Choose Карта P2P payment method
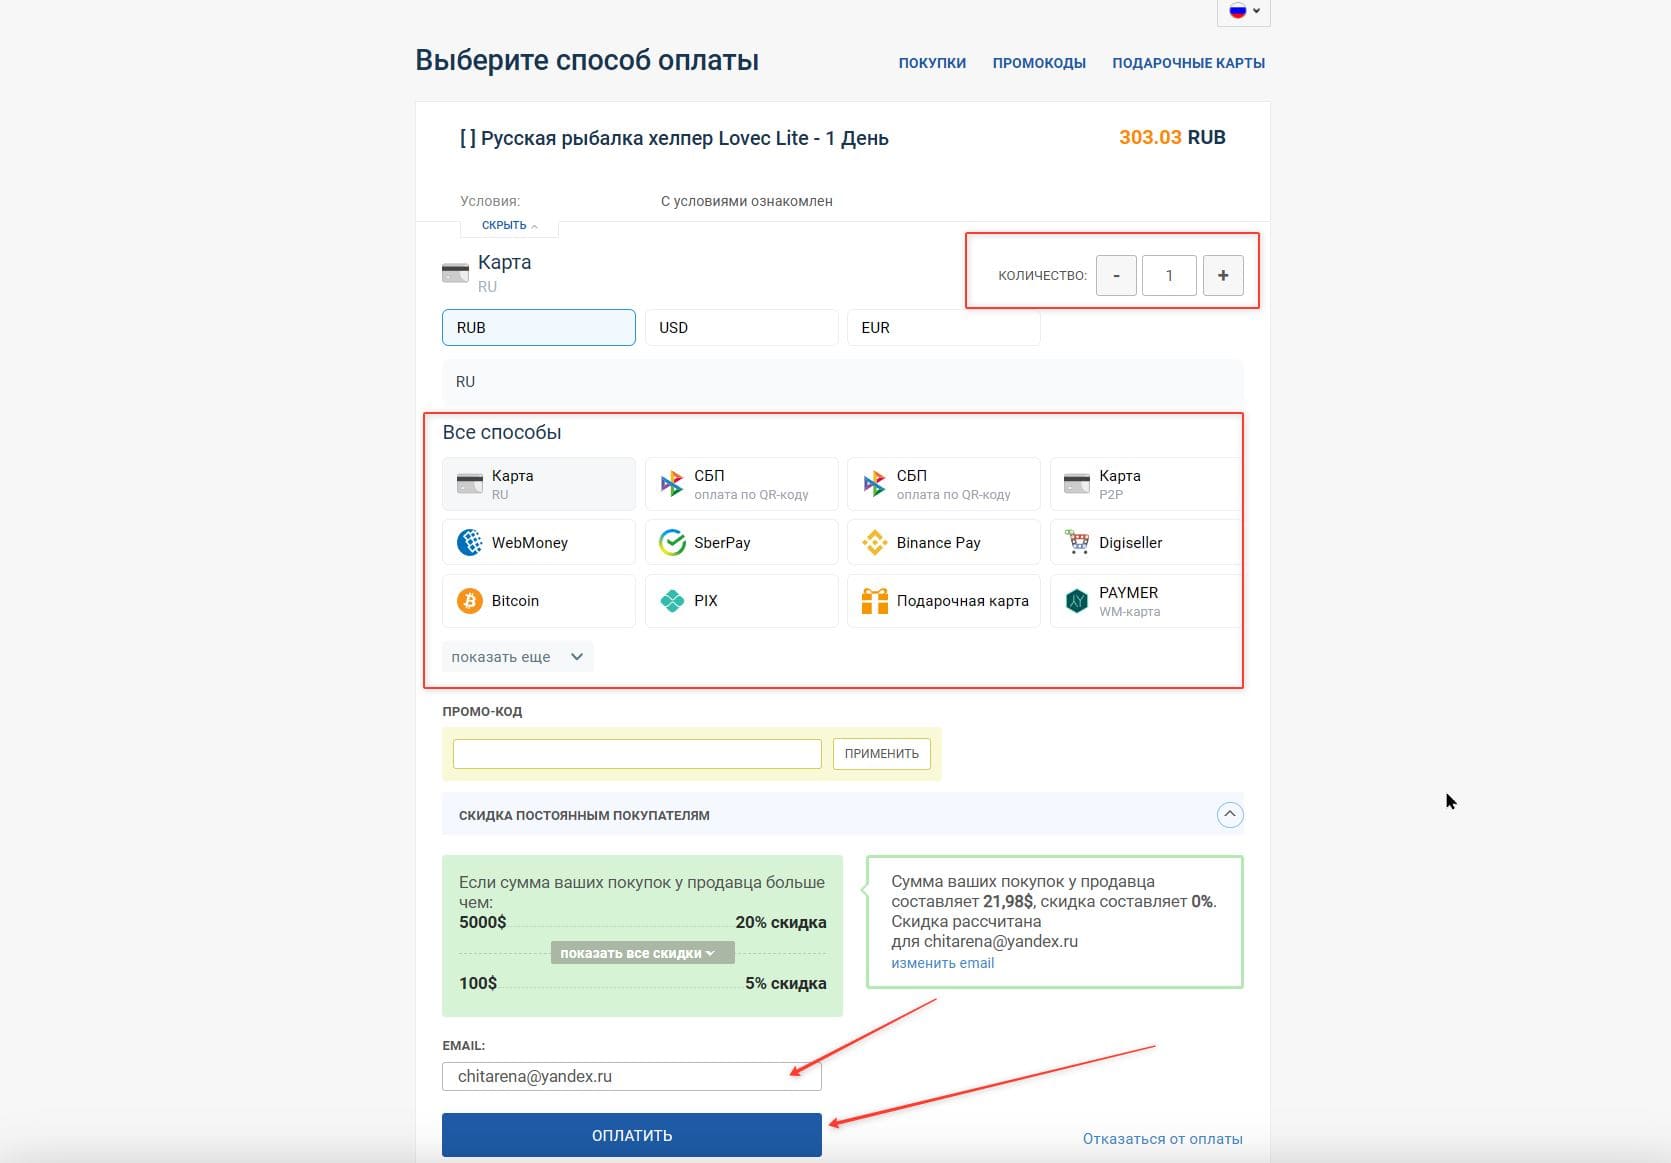This screenshot has width=1671, height=1163. pyautogui.click(x=1145, y=484)
